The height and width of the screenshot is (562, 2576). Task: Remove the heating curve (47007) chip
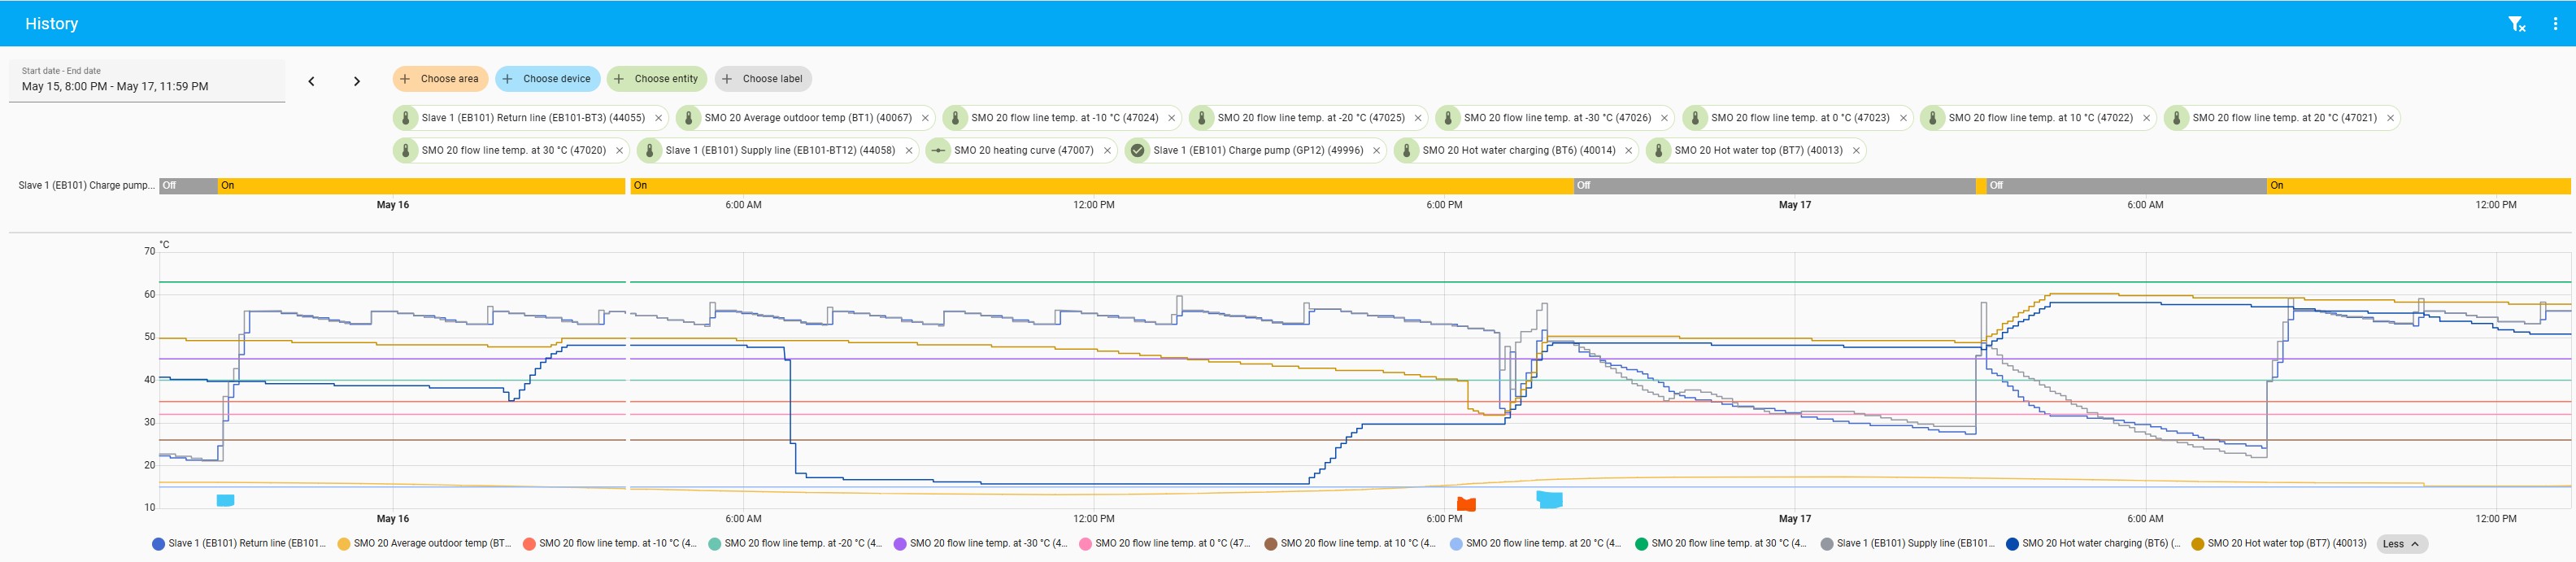point(1107,151)
